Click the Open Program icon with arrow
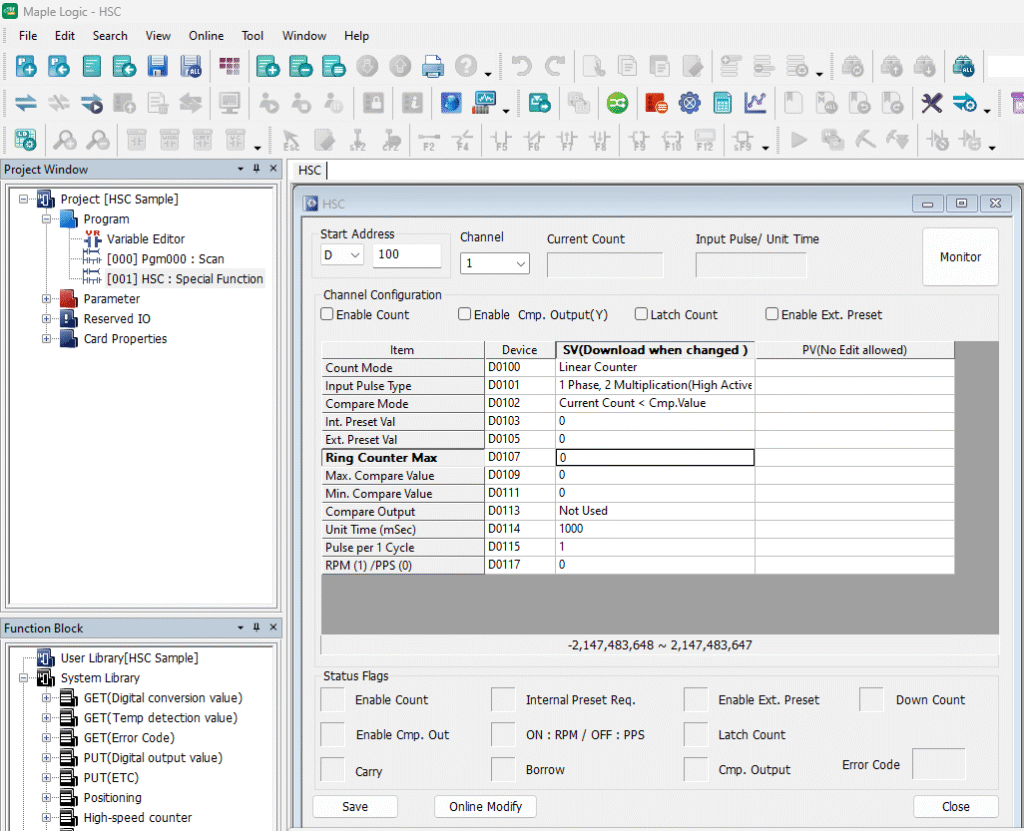 click(124, 66)
